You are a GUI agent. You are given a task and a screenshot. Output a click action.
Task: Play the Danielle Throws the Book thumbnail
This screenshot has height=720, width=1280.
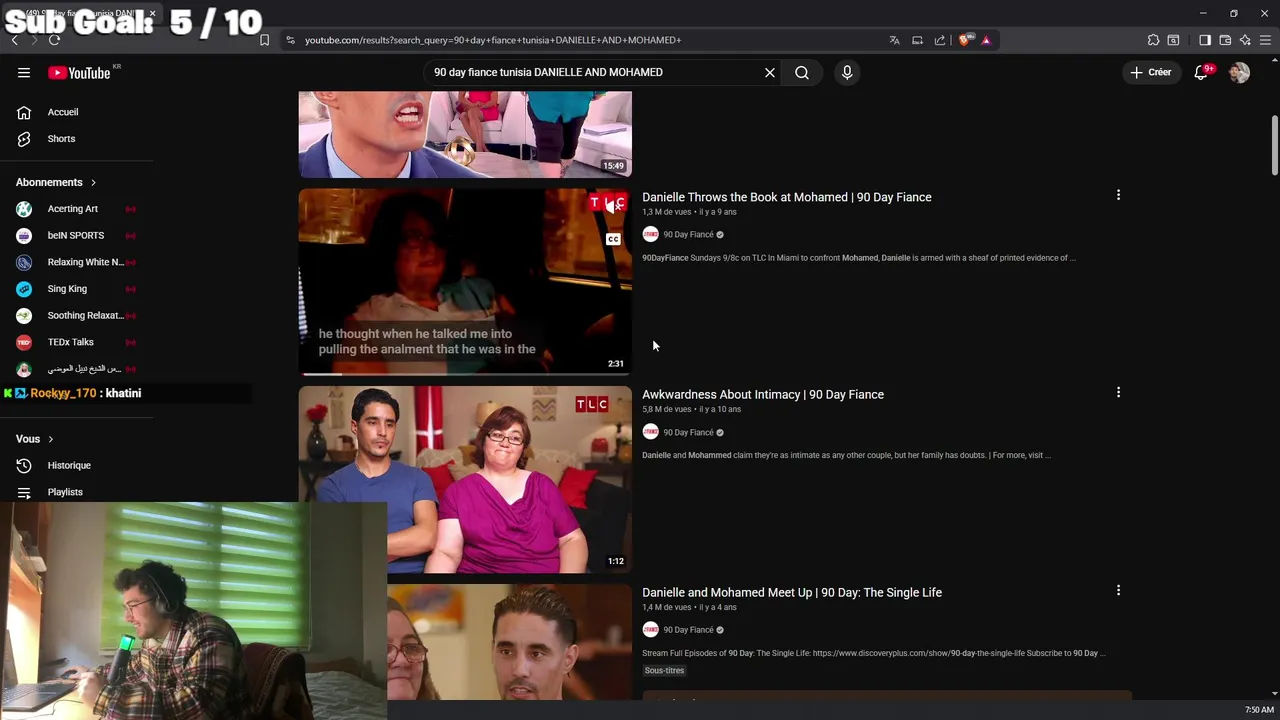[465, 281]
